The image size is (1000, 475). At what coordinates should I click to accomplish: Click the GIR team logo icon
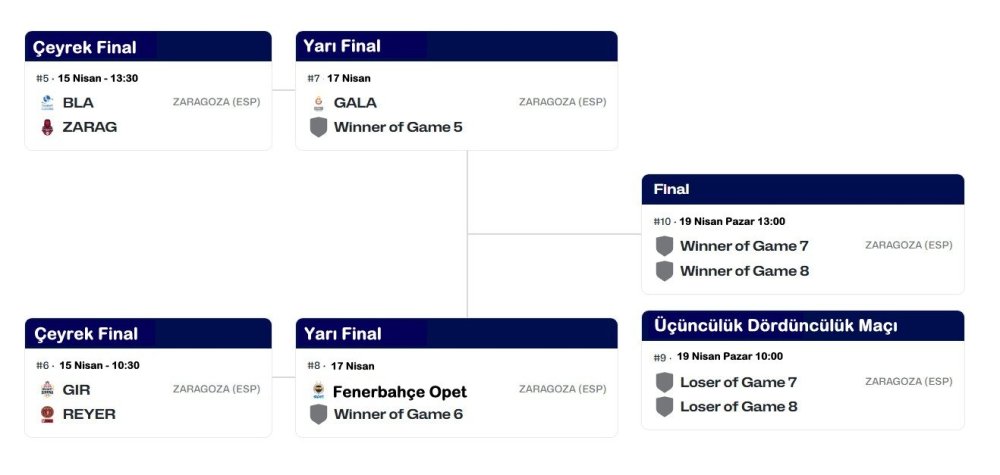click(x=47, y=390)
